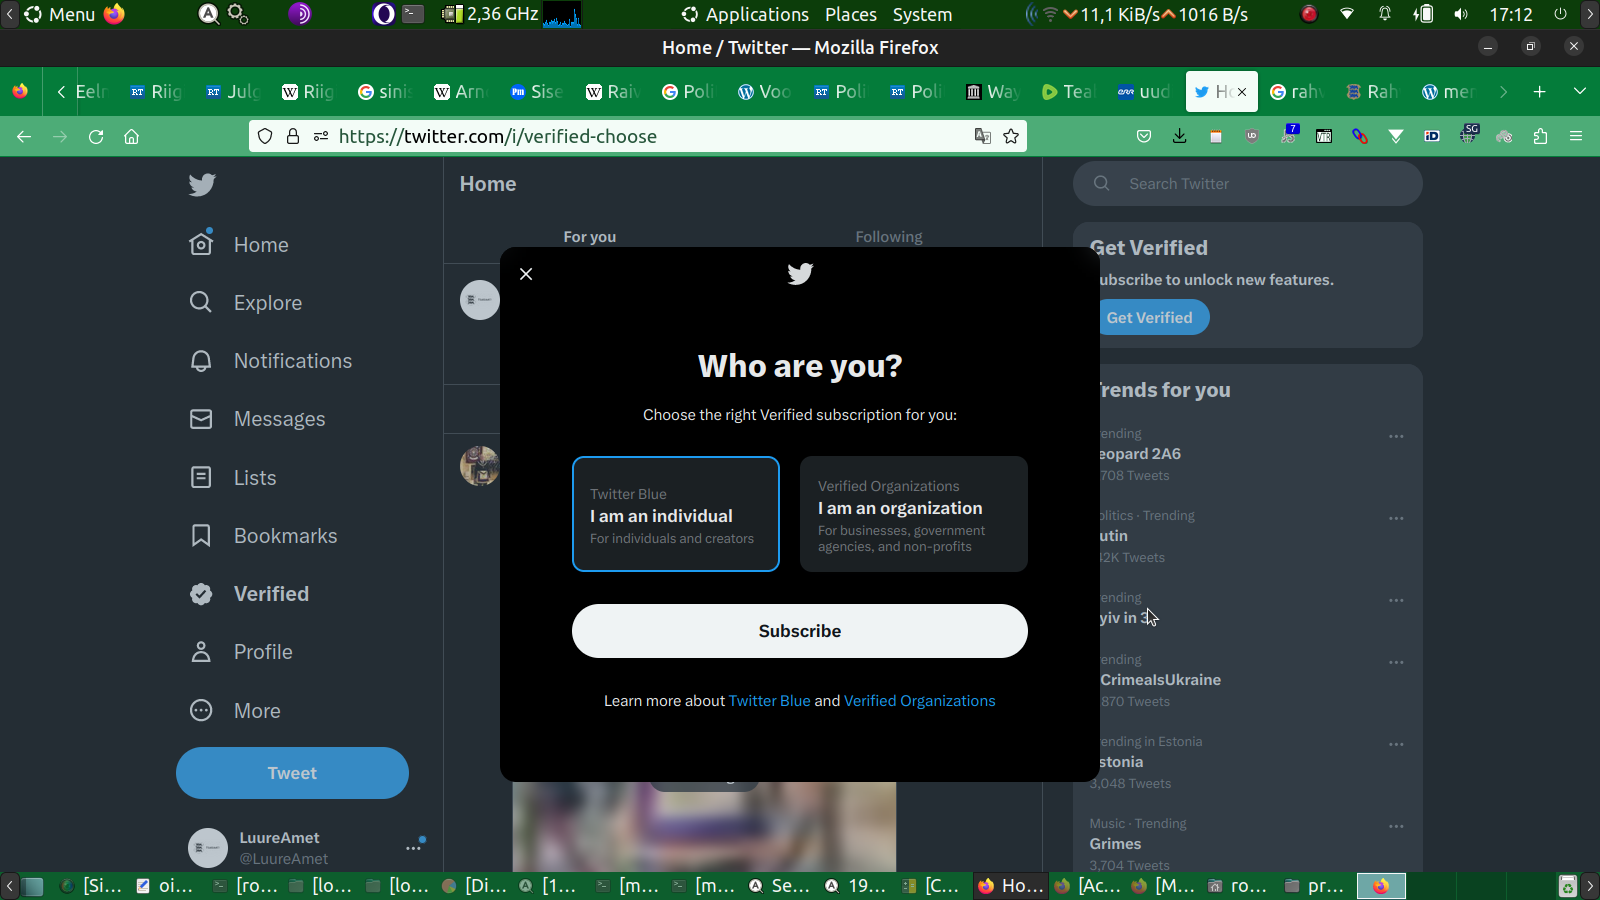Go to the Firefox home page
Image resolution: width=1600 pixels, height=900 pixels.
coord(131,136)
